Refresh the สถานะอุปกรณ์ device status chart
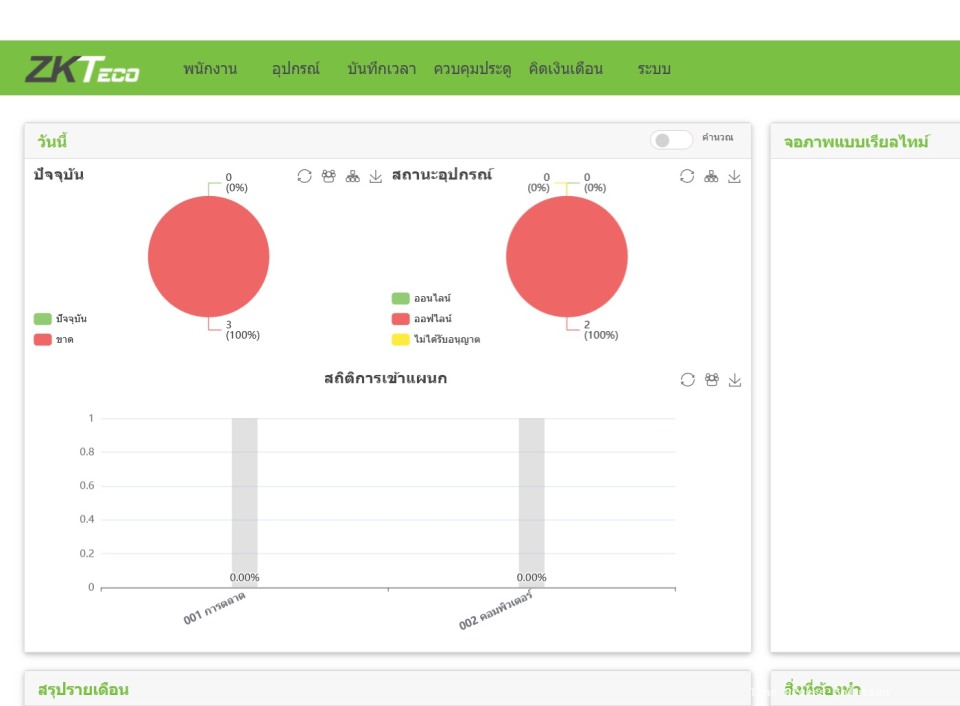960x706 pixels. click(687, 176)
